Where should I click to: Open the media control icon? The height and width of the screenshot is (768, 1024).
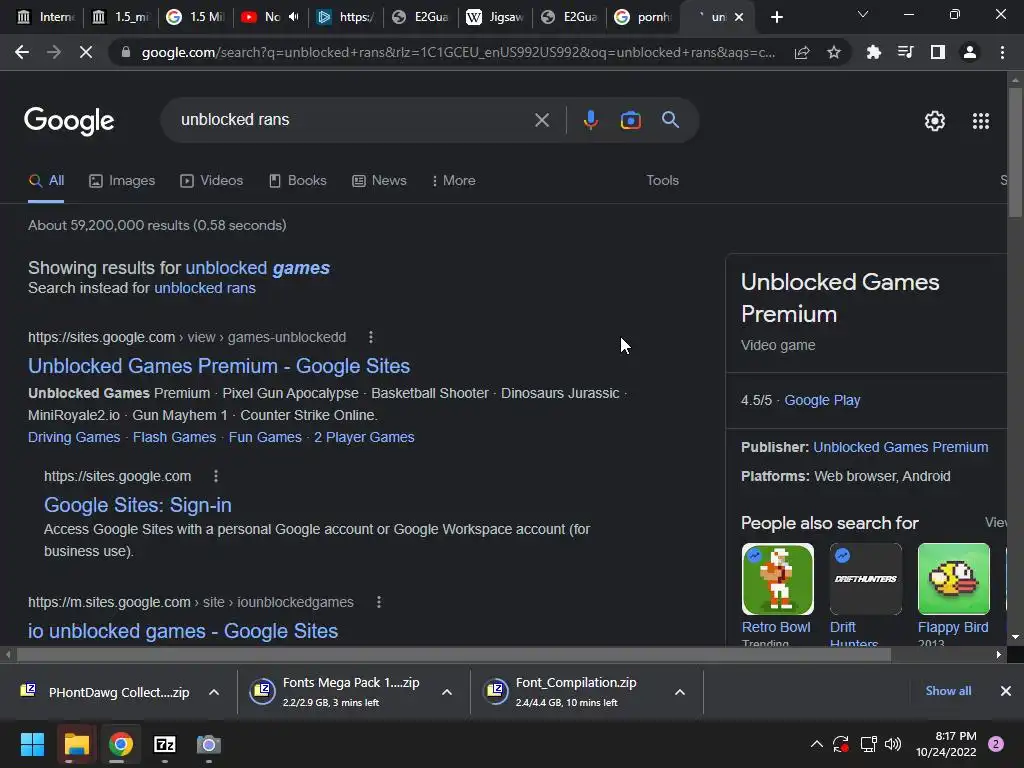click(905, 52)
